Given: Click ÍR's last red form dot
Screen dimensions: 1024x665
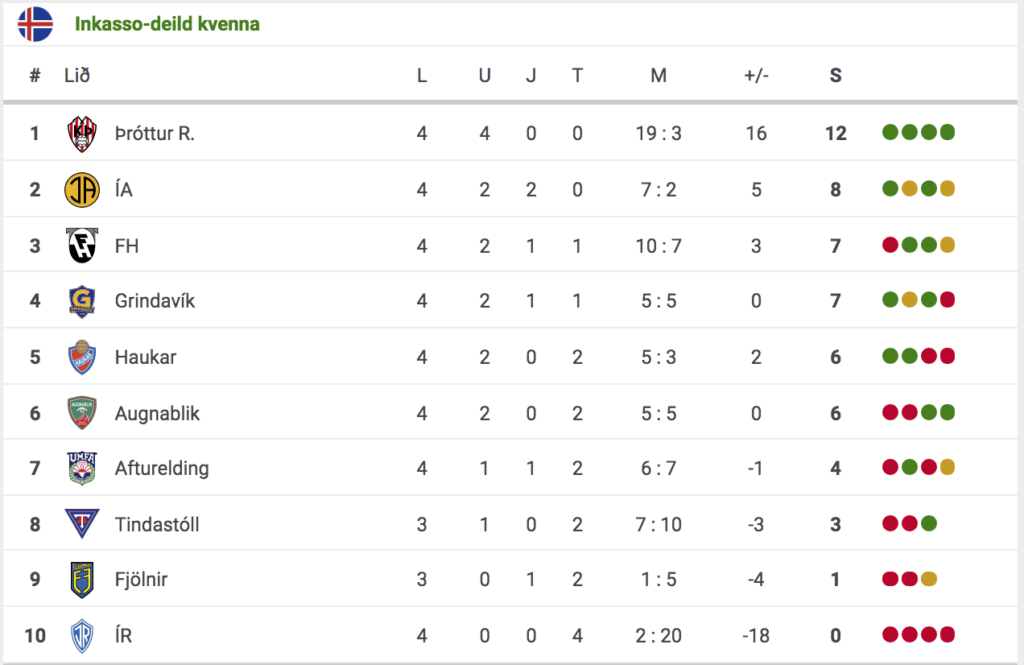Looking at the screenshot, I should point(948,634).
